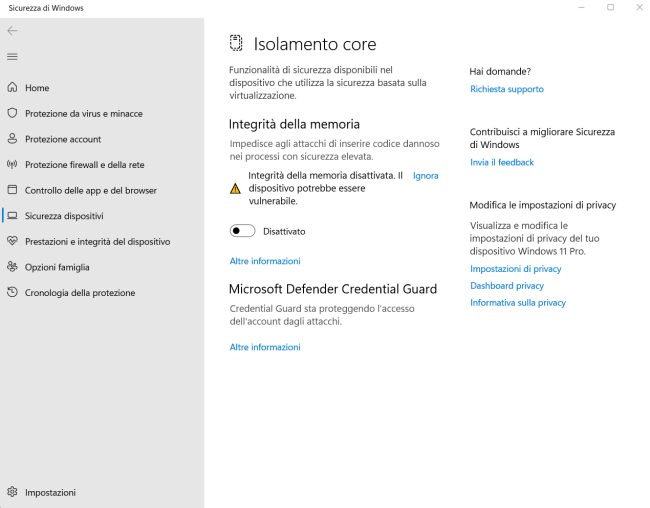The width and height of the screenshot is (650, 508).
Task: Open the Informativa sulla privacy link
Action: click(518, 303)
